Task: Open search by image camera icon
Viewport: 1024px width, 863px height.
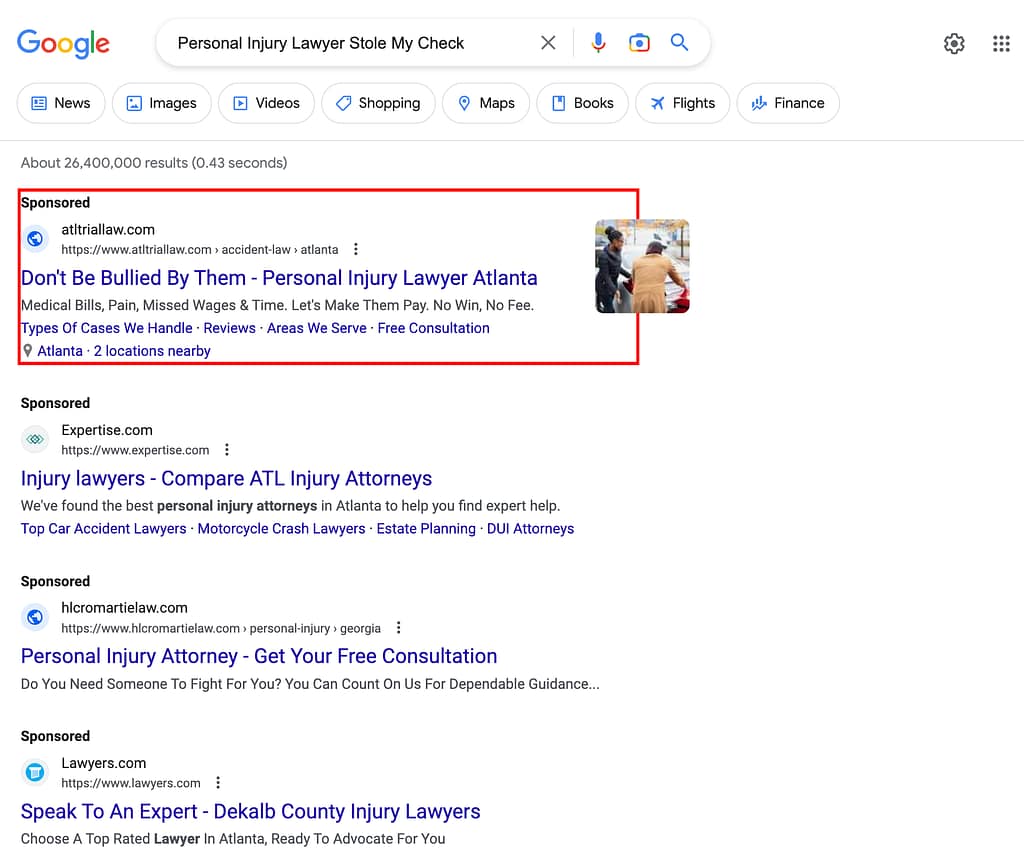Action: (x=639, y=43)
